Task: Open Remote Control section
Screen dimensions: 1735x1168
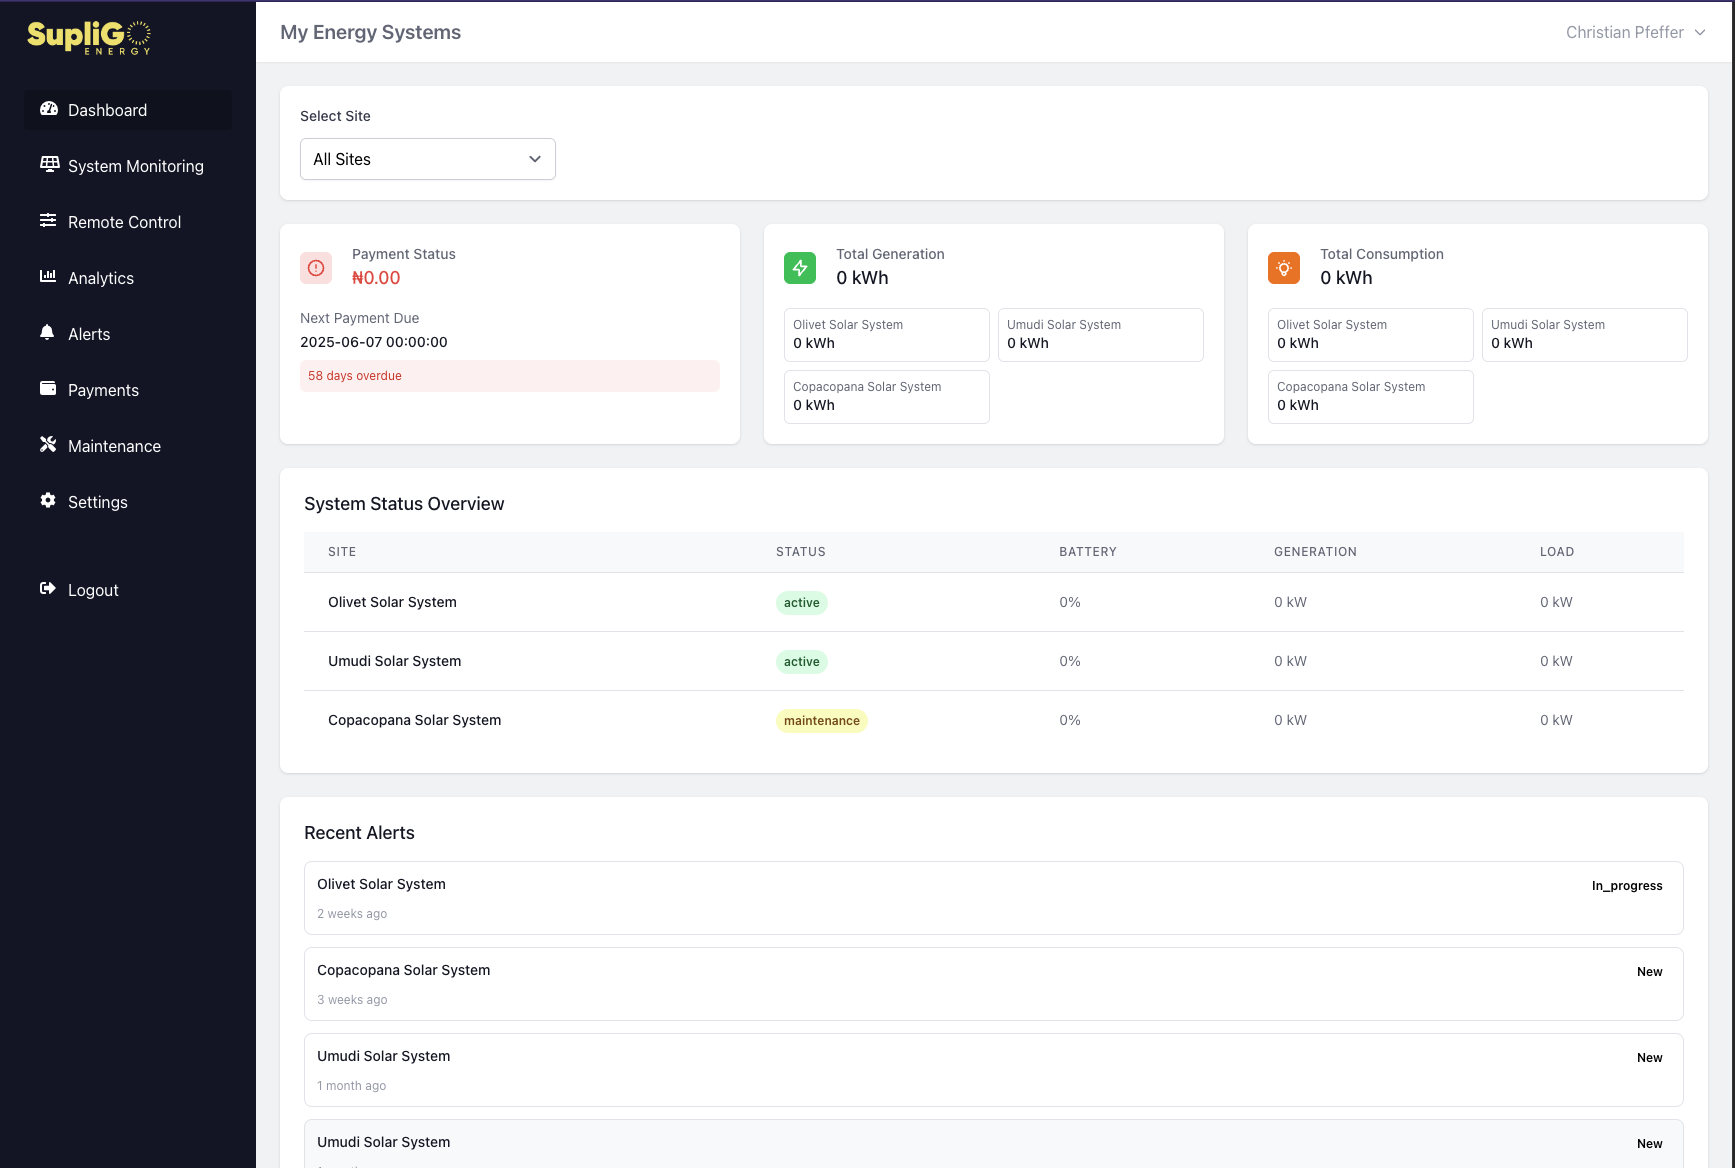Action: point(128,222)
